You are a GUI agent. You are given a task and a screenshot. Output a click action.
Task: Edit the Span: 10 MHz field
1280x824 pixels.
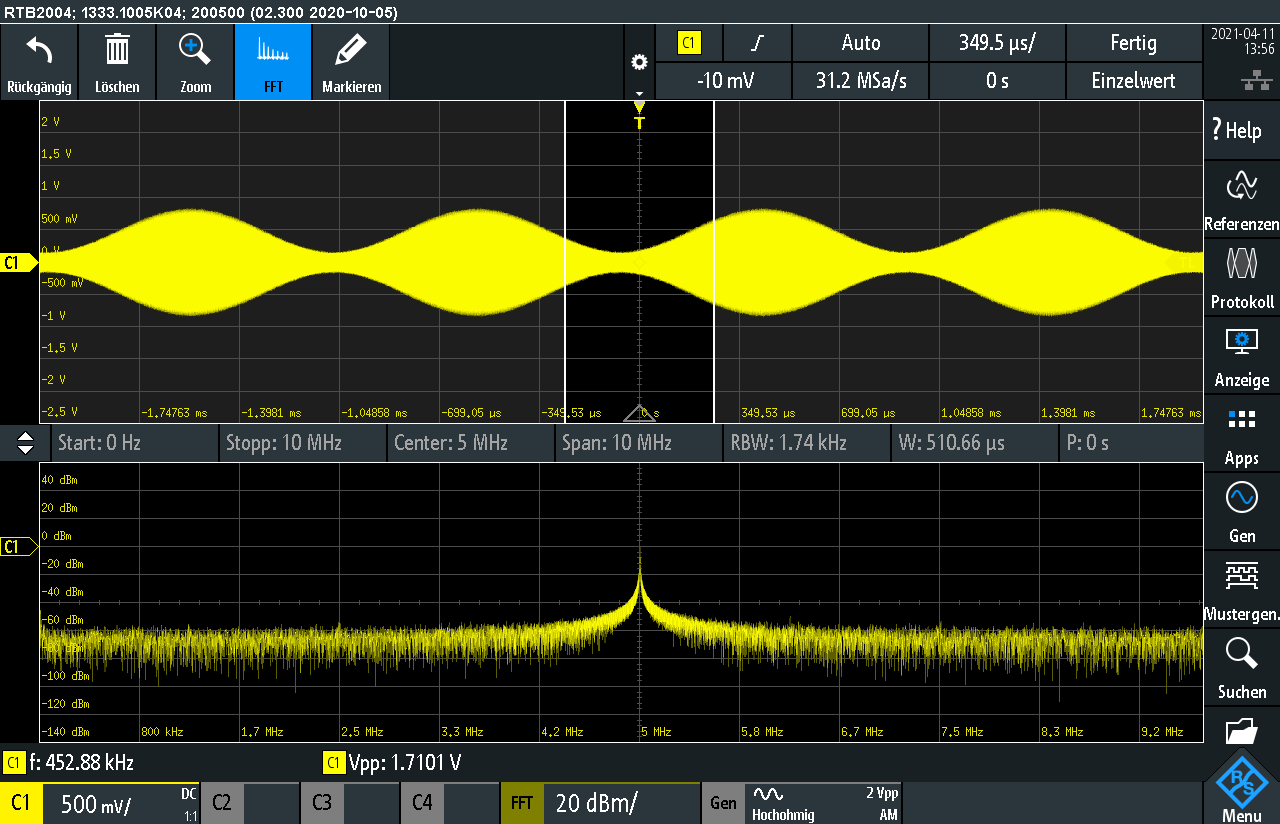(638, 442)
